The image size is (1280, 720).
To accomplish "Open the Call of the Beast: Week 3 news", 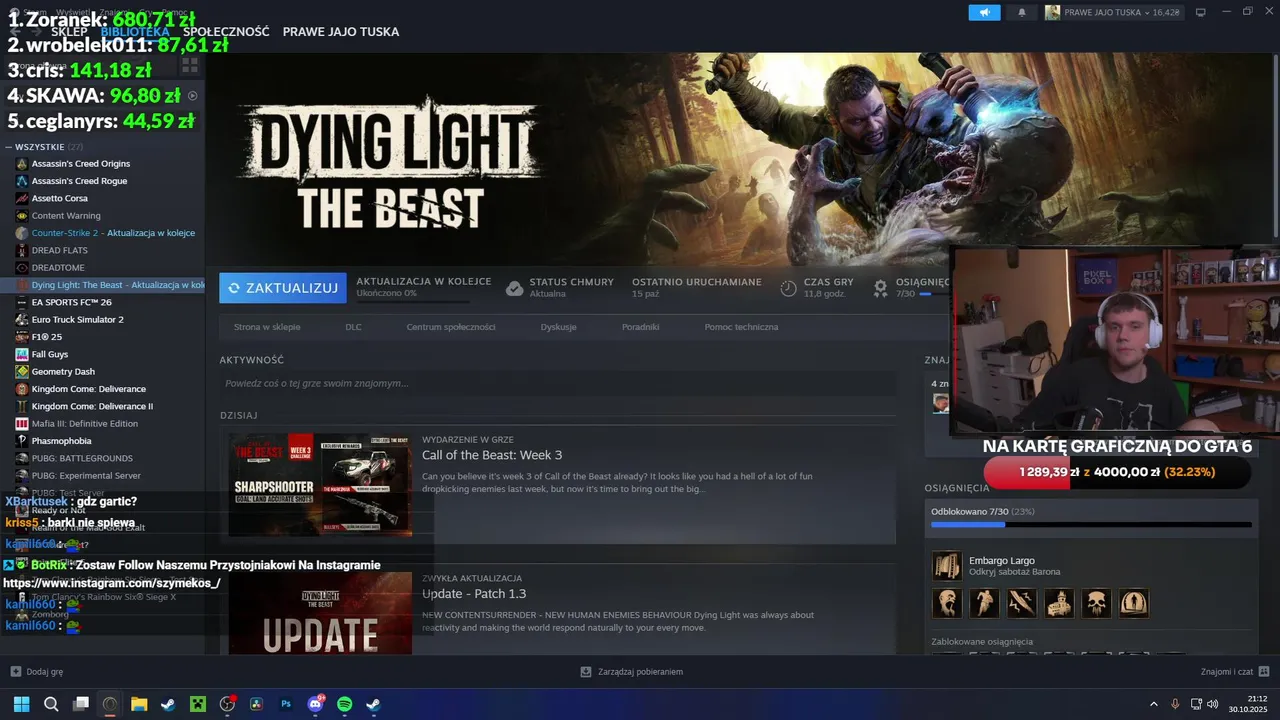I will pos(492,455).
